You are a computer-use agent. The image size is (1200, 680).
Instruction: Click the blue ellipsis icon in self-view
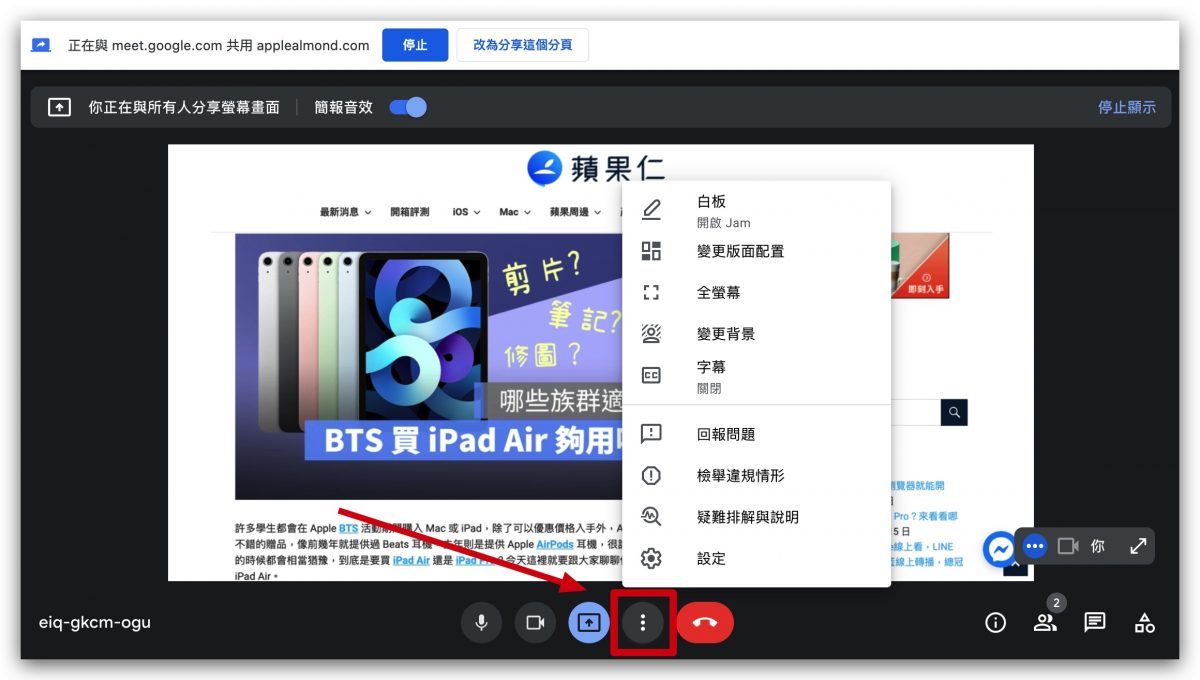tap(1035, 546)
